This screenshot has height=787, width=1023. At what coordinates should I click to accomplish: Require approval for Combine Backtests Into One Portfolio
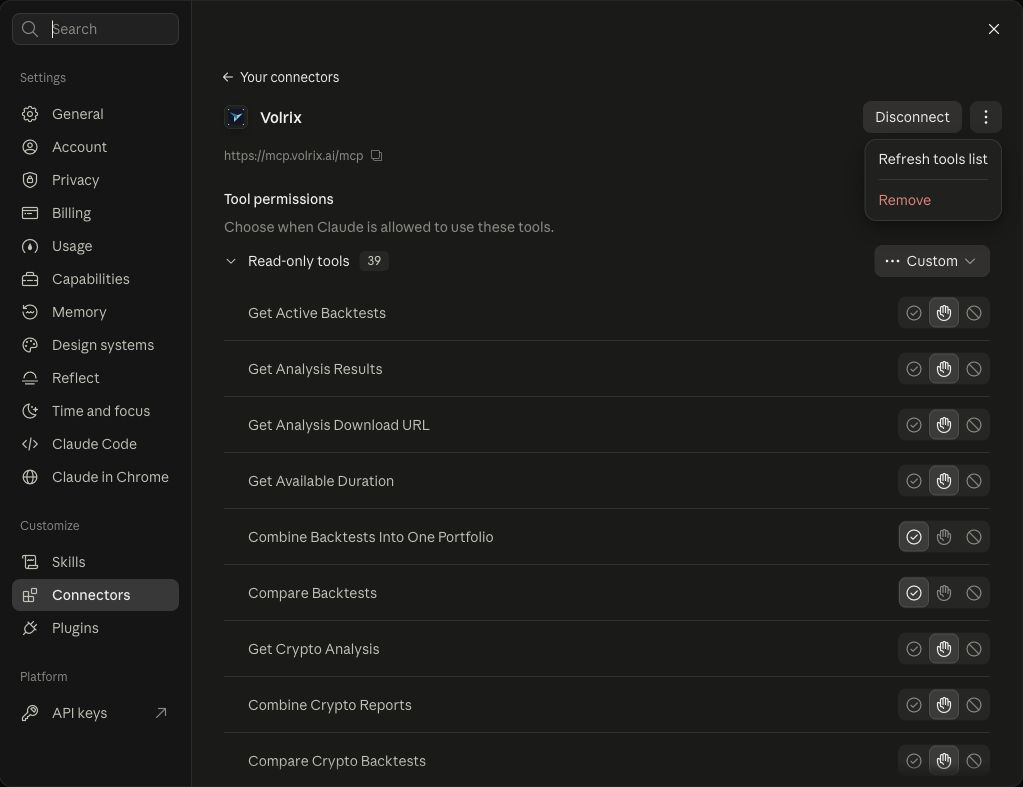pos(943,537)
